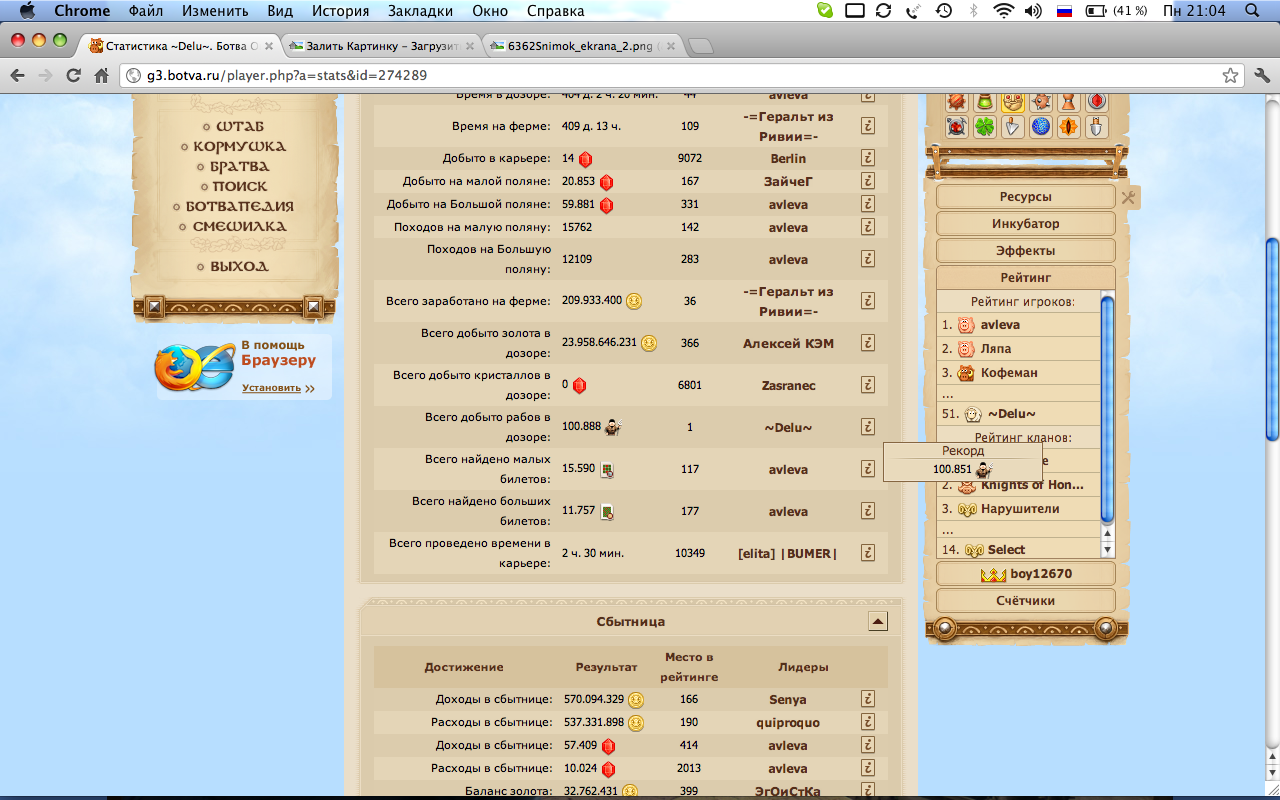Open Chrome wrench menu
Image resolution: width=1280 pixels, height=800 pixels.
pos(1262,75)
